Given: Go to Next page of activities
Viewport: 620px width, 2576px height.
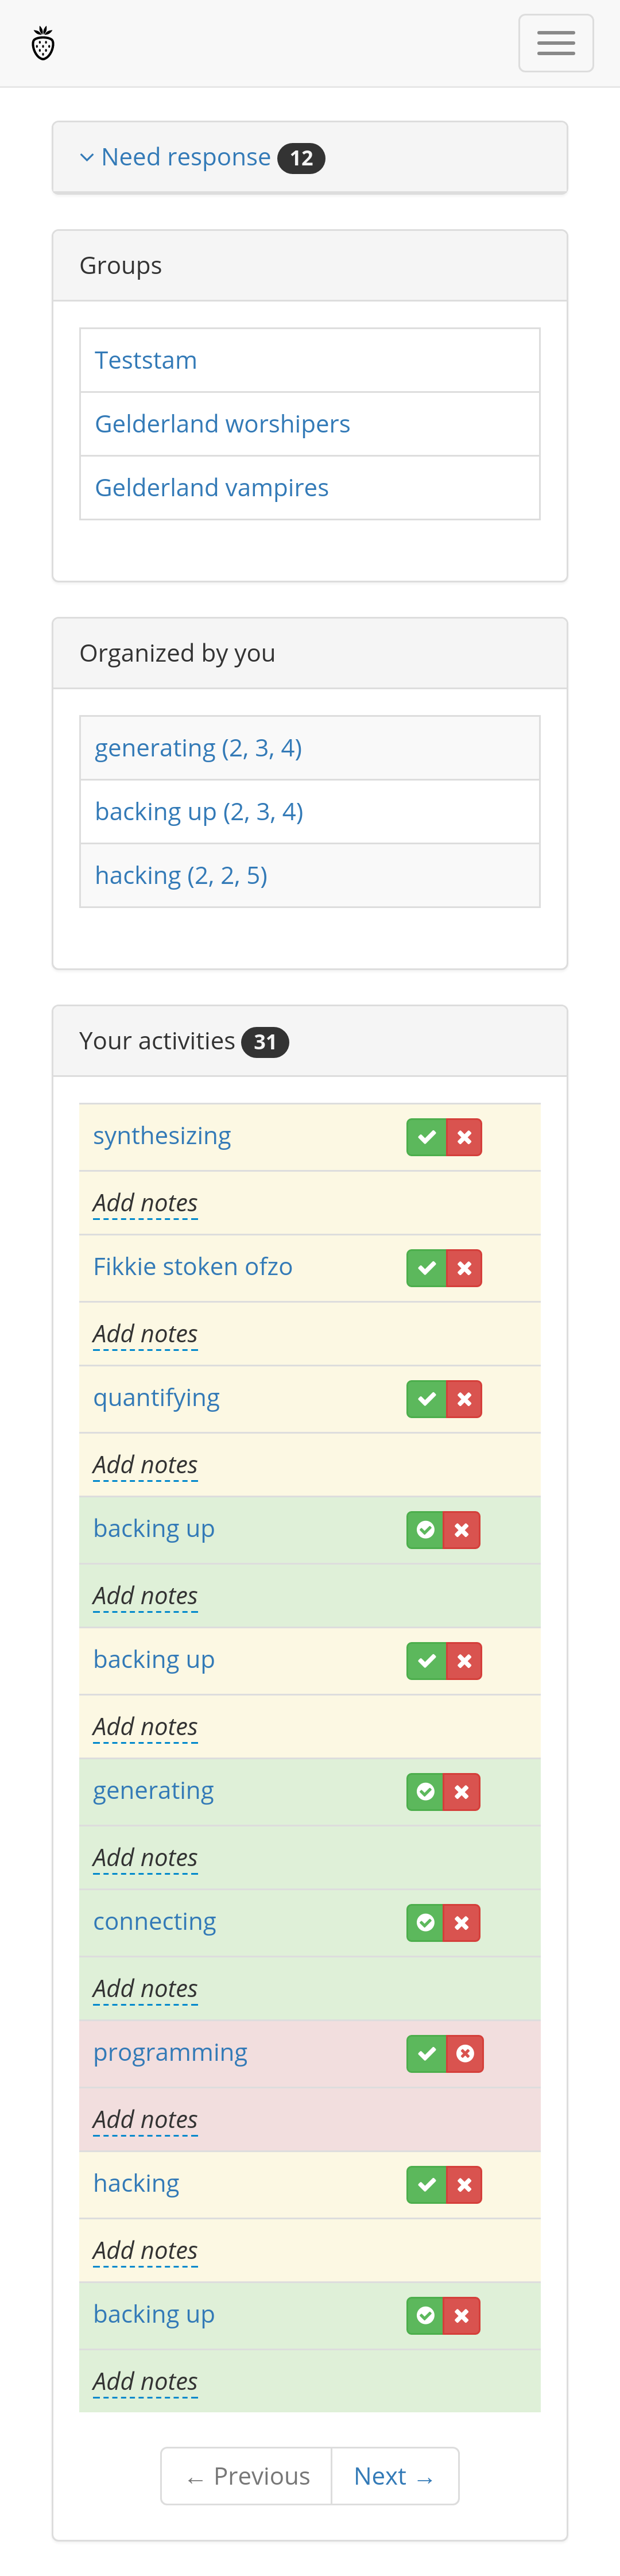Looking at the screenshot, I should click(394, 2476).
